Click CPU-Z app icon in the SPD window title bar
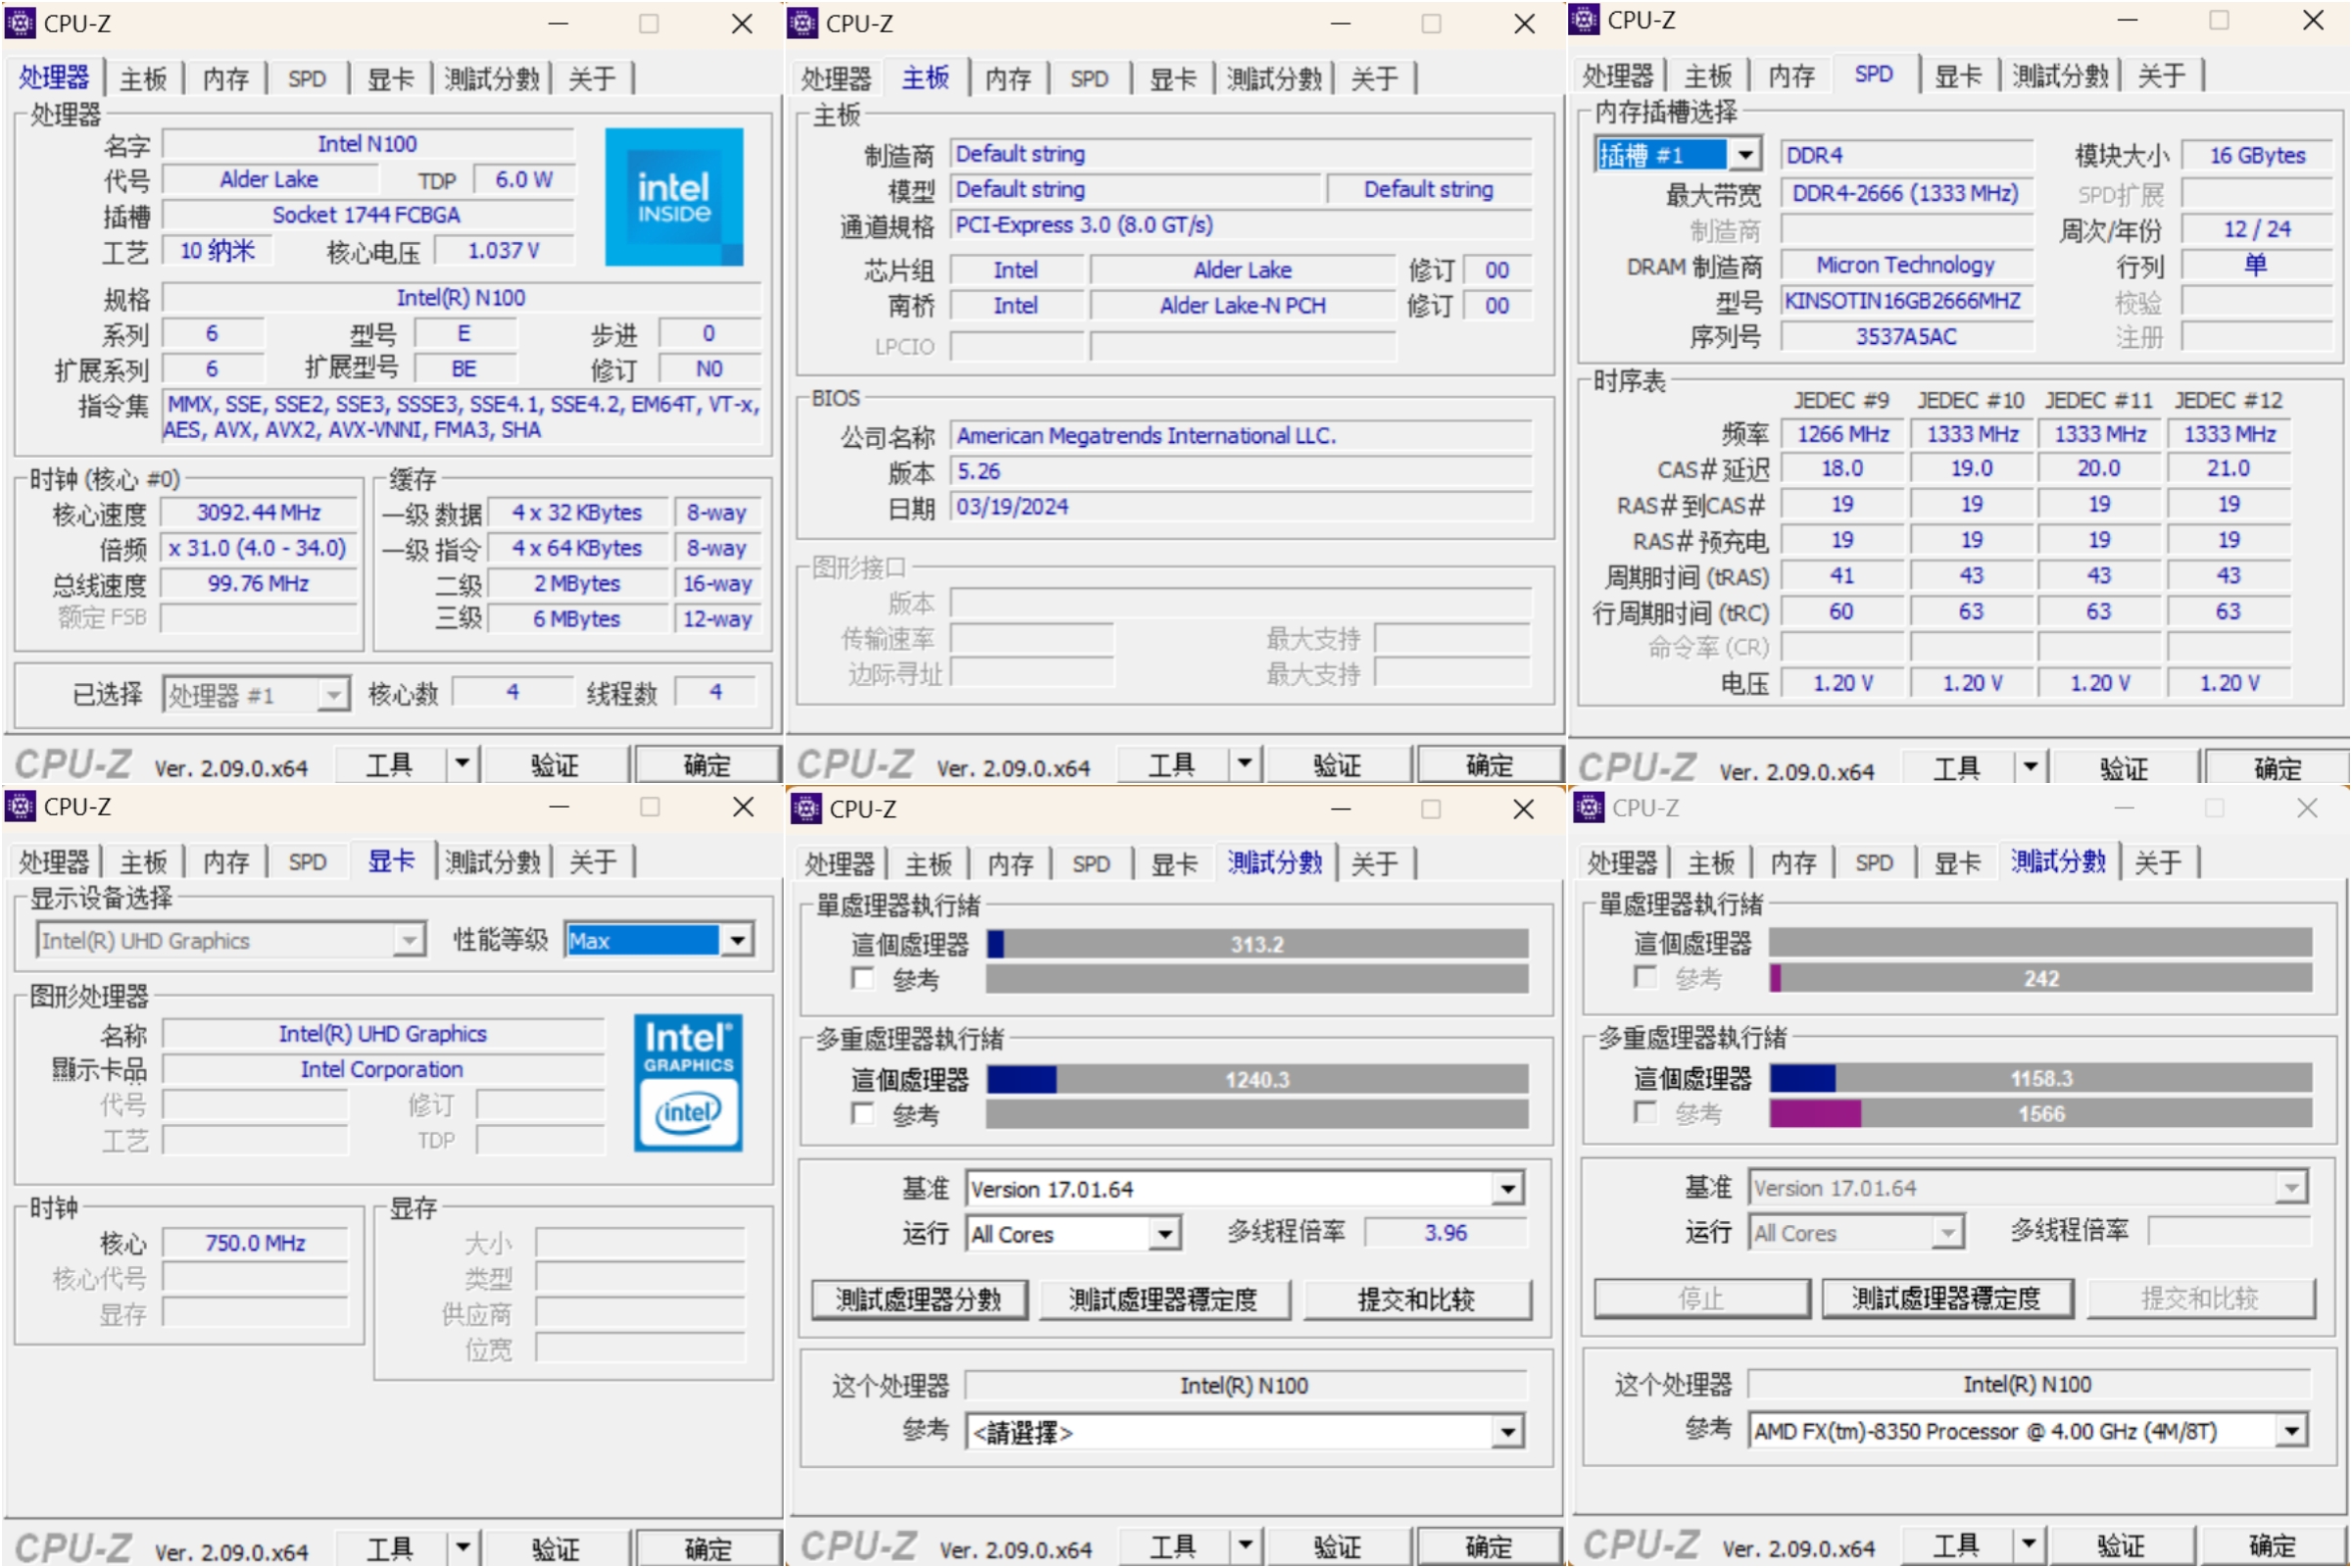2352x1568 pixels. [x=1584, y=19]
